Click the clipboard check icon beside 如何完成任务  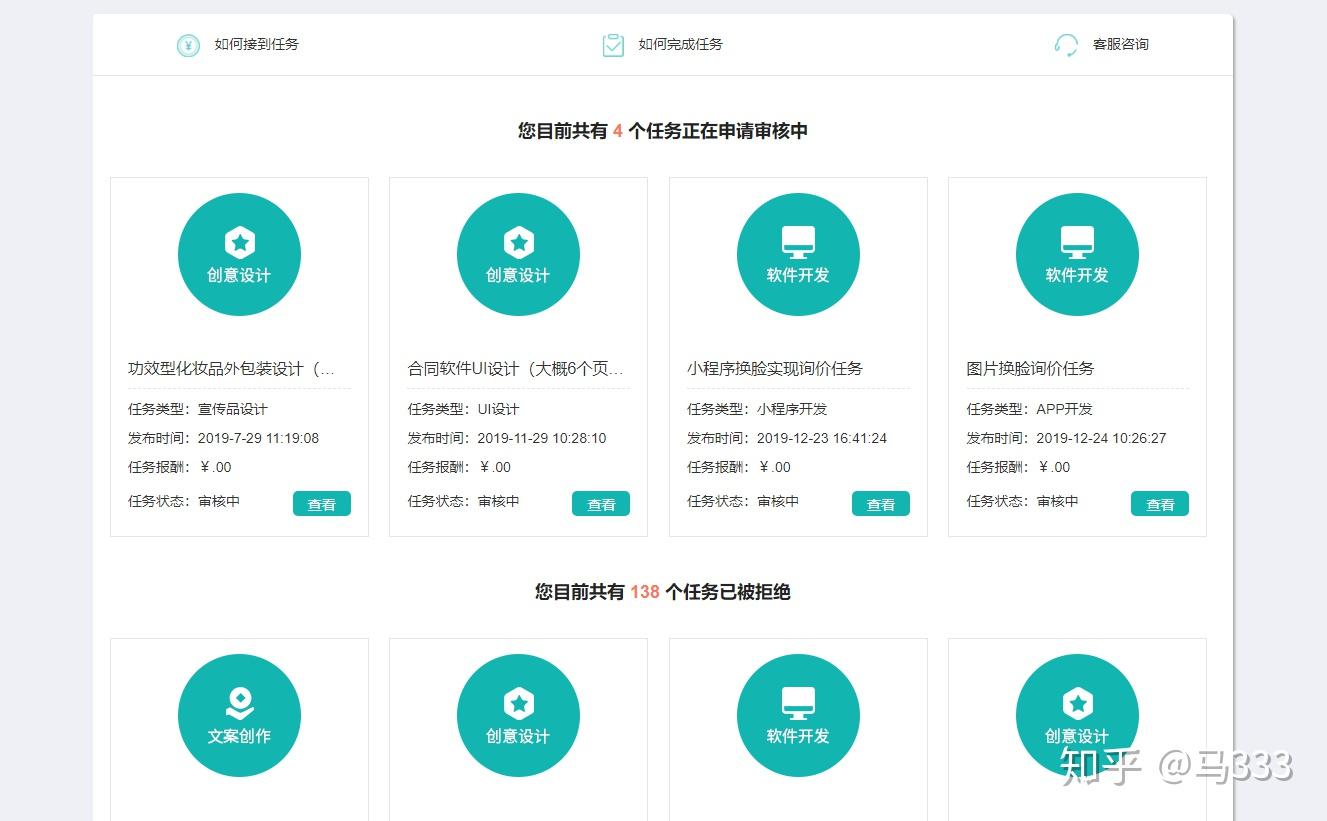tap(613, 45)
